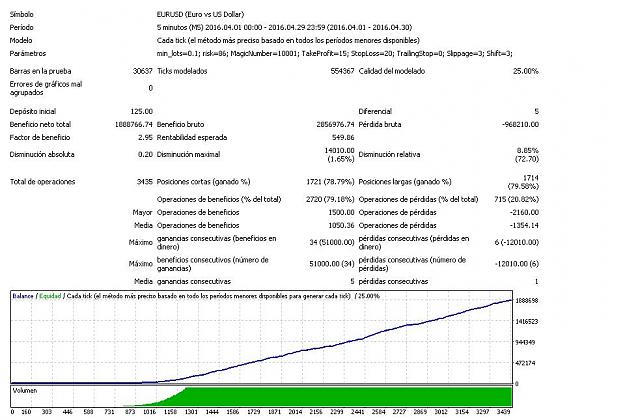Click the x-axis tick label 3439

[x=503, y=412]
